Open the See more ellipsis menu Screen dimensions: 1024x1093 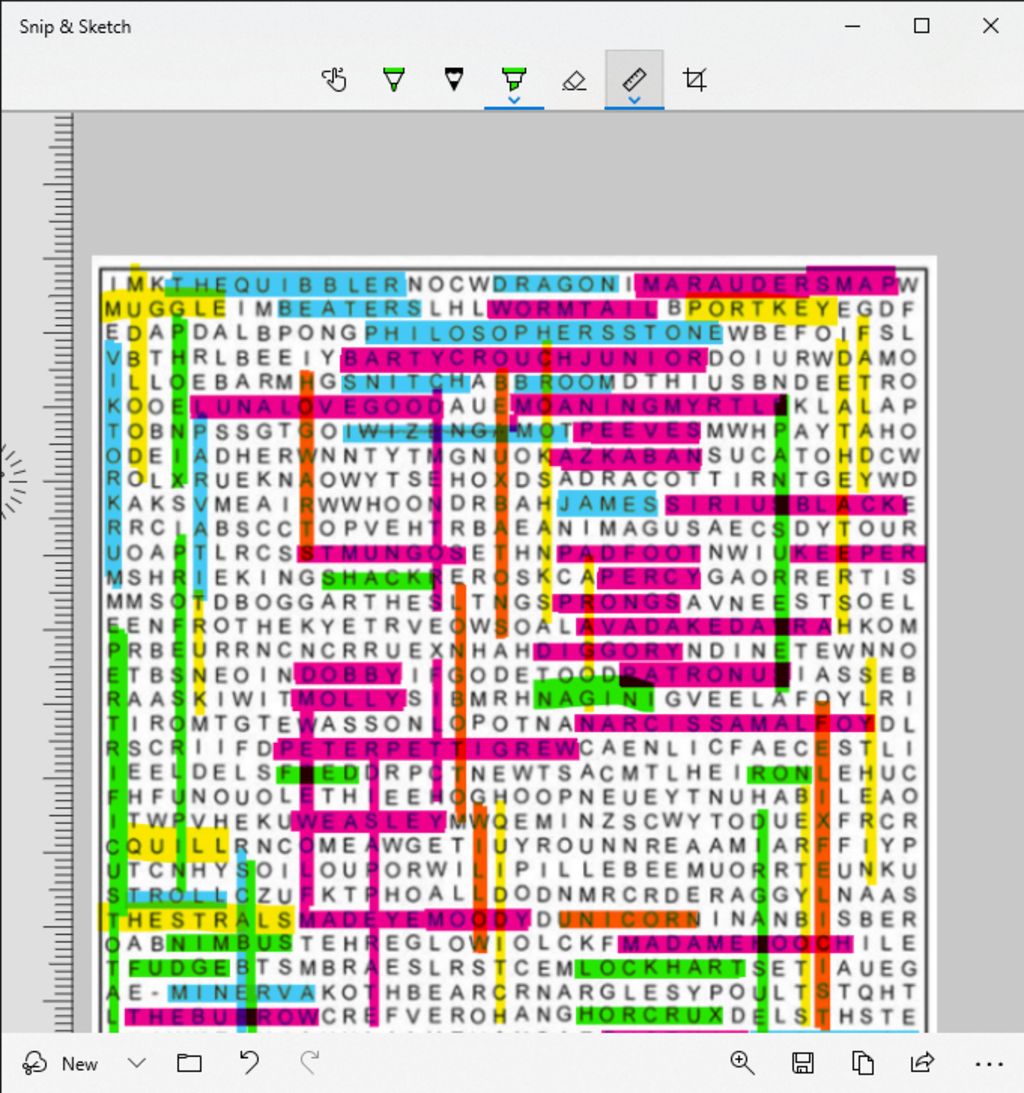(x=988, y=1064)
